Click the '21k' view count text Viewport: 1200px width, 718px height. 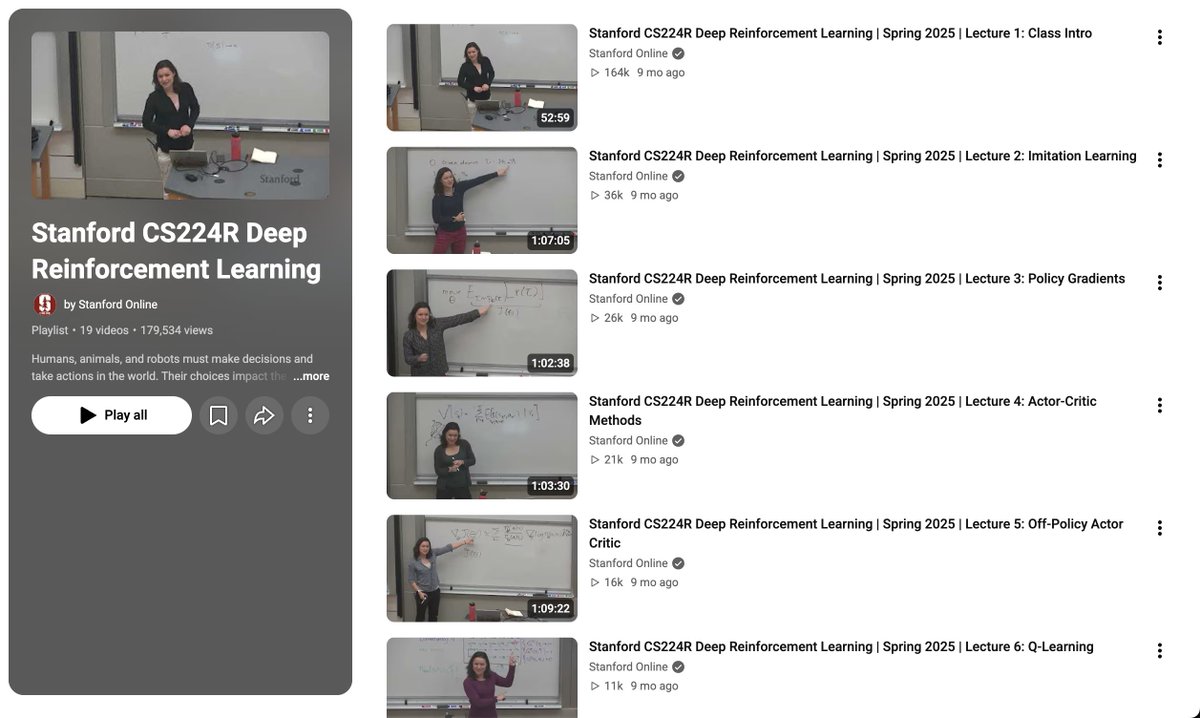(613, 460)
